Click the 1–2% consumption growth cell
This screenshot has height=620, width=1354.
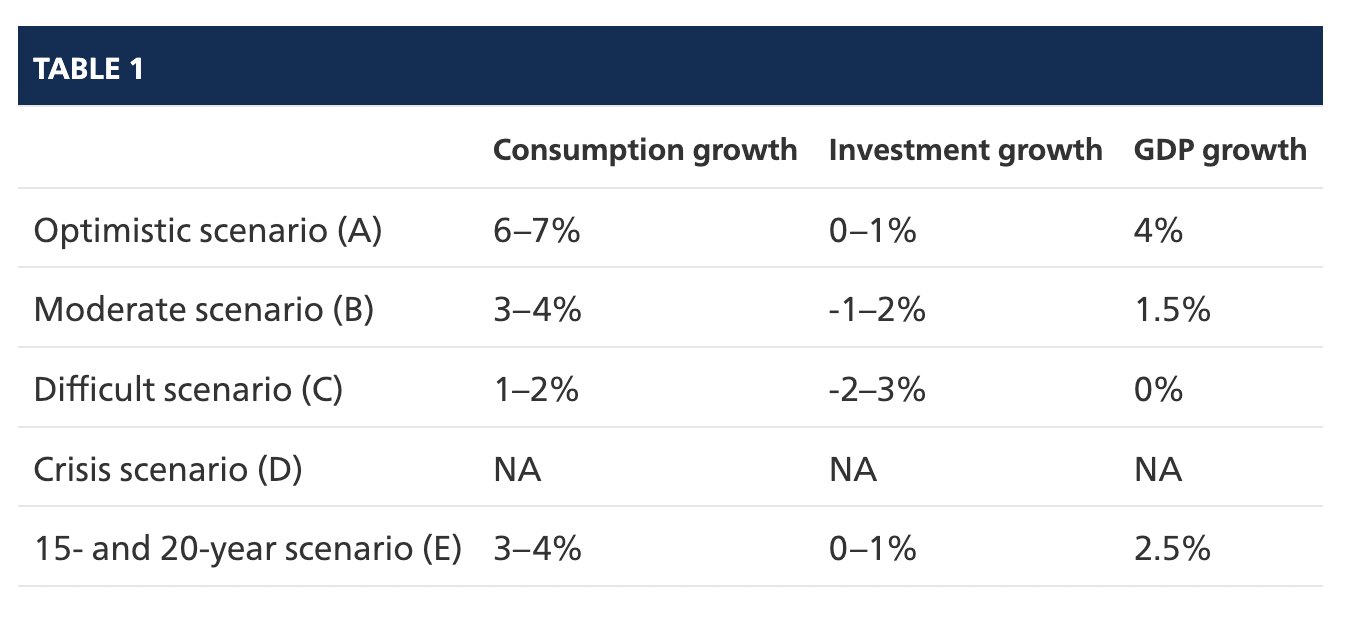536,389
